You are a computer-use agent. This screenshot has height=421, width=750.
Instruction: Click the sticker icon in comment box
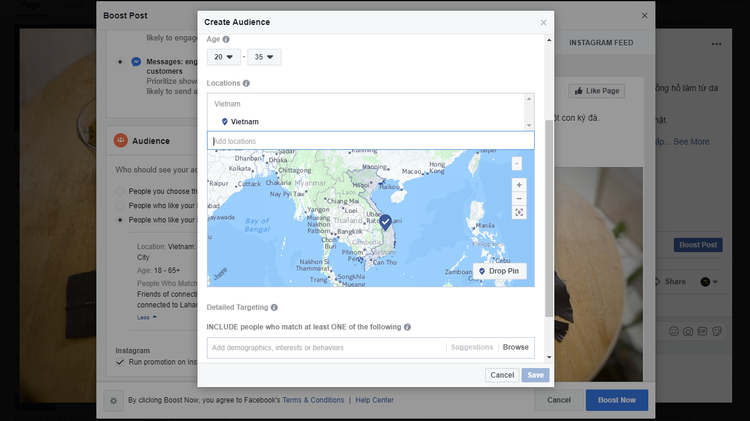(717, 331)
